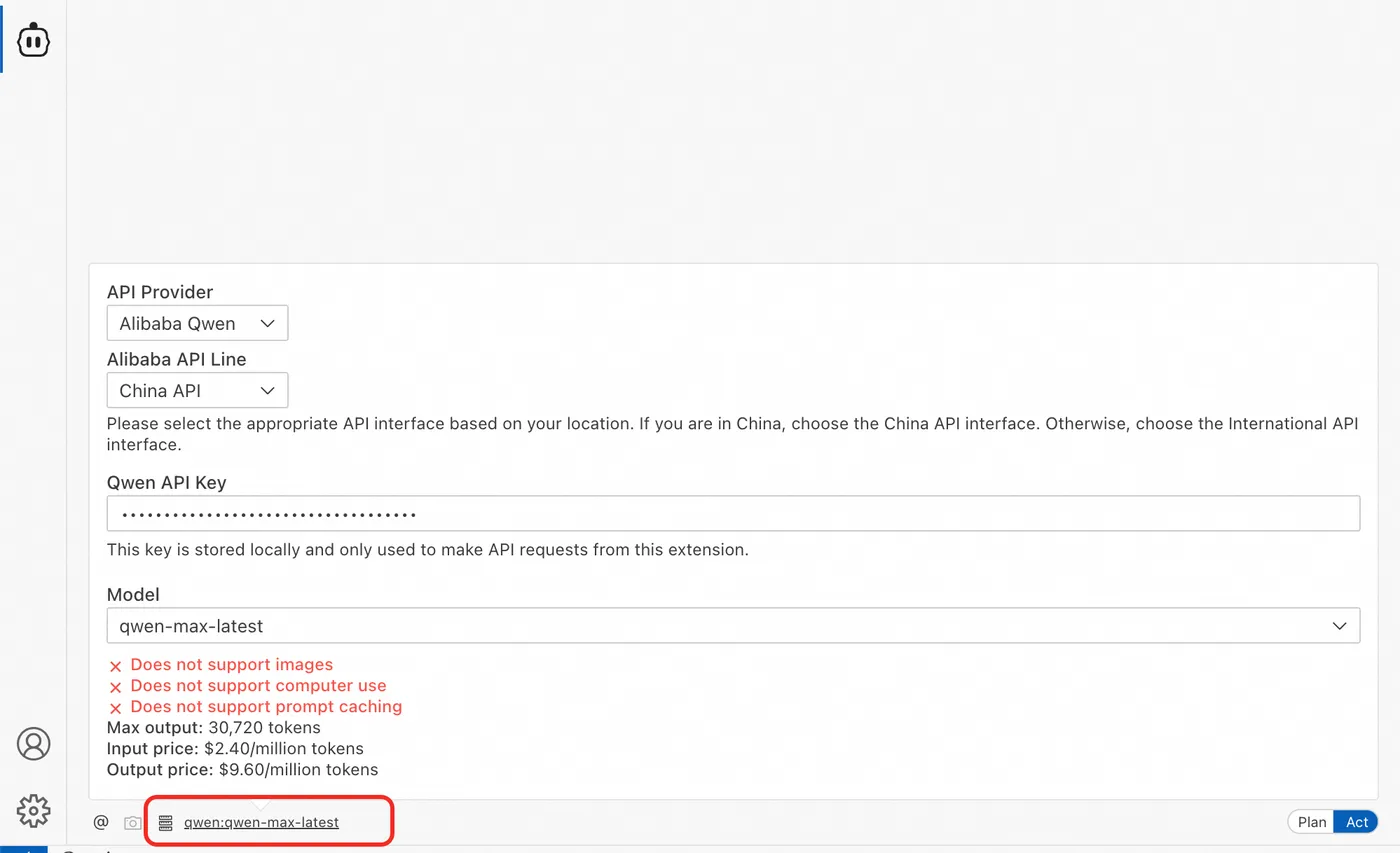1400x853 pixels.
Task: Open the Accounts profile icon
Action: pos(34,744)
